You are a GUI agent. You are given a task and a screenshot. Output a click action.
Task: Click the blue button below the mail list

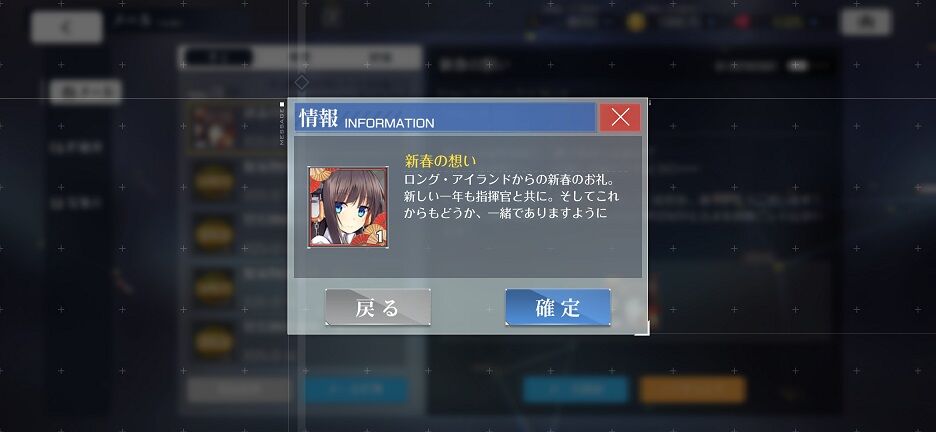click(x=356, y=390)
